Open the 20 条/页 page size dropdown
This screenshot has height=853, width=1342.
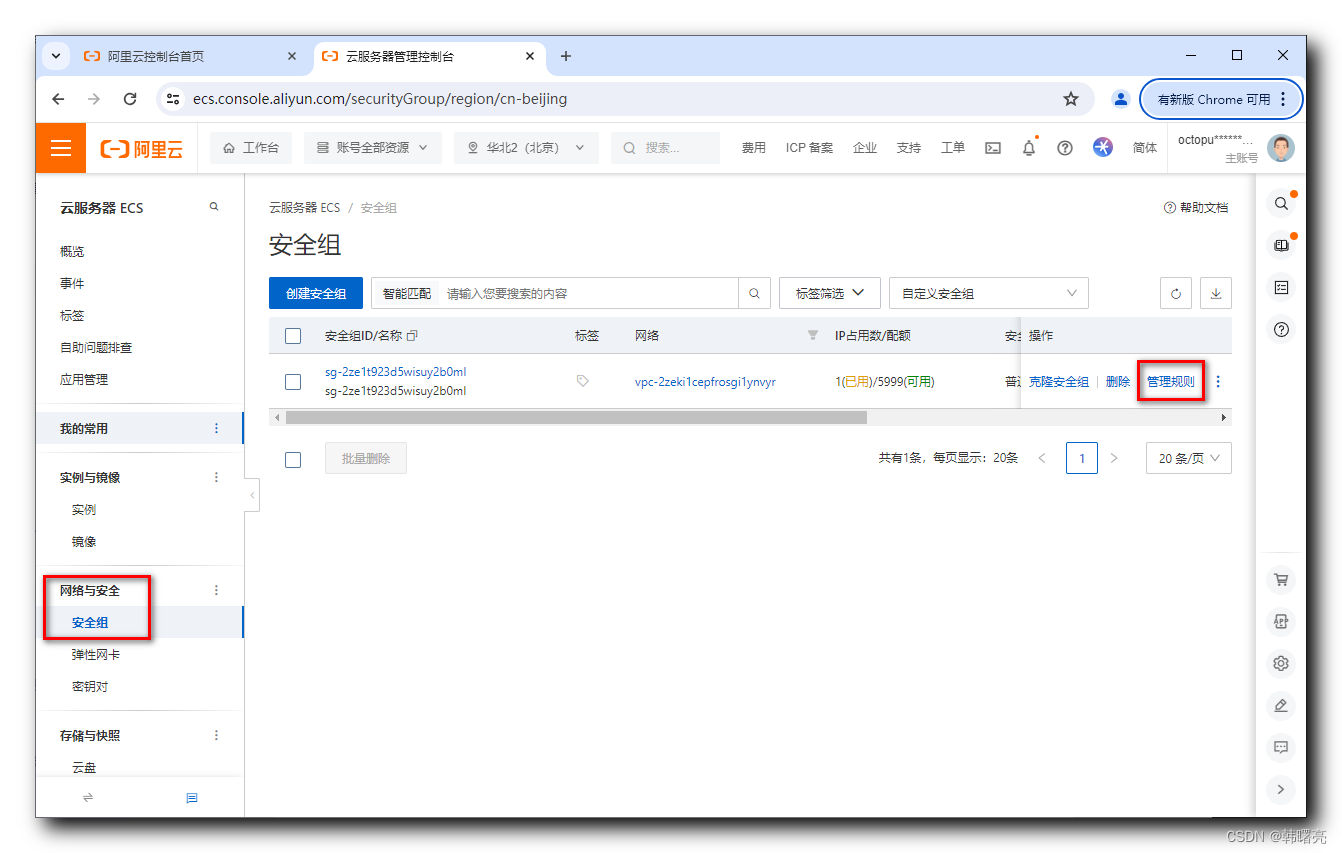1188,457
